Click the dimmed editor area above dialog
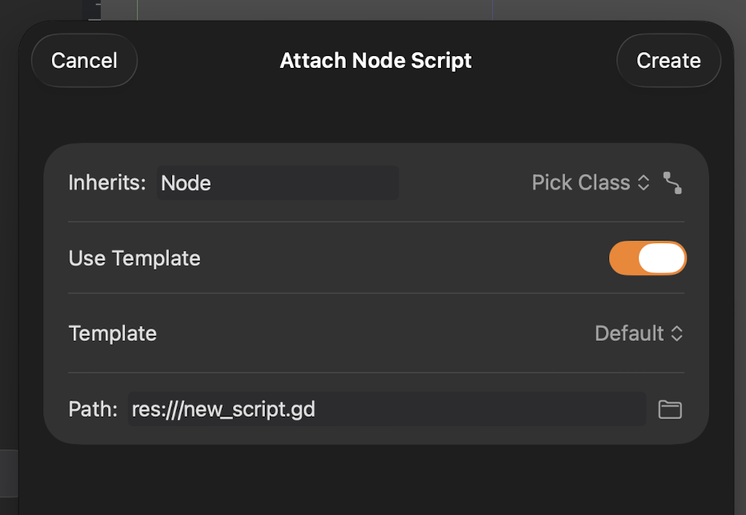Viewport: 746px width, 515px height. [x=314, y=10]
